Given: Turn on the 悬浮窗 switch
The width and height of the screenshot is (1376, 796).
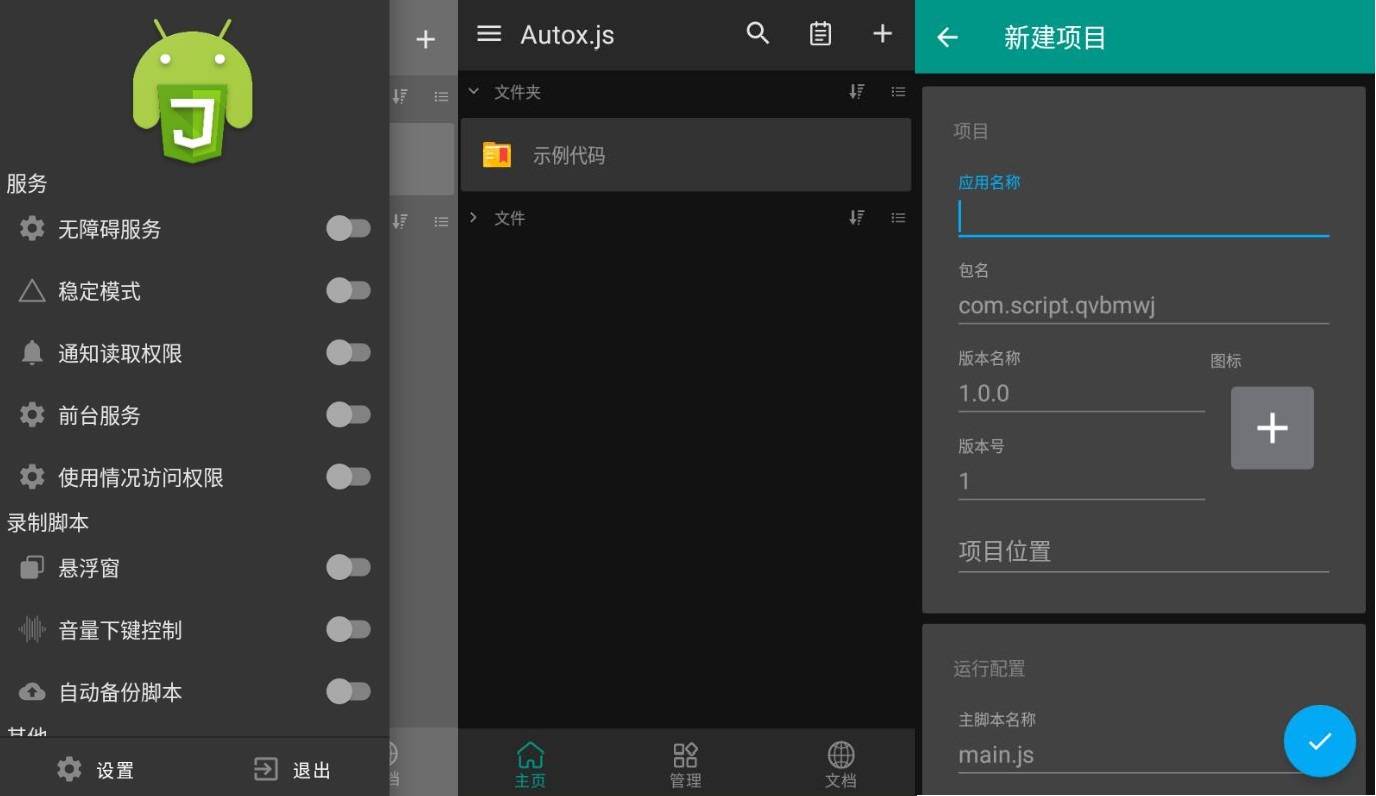Looking at the screenshot, I should [x=348, y=568].
